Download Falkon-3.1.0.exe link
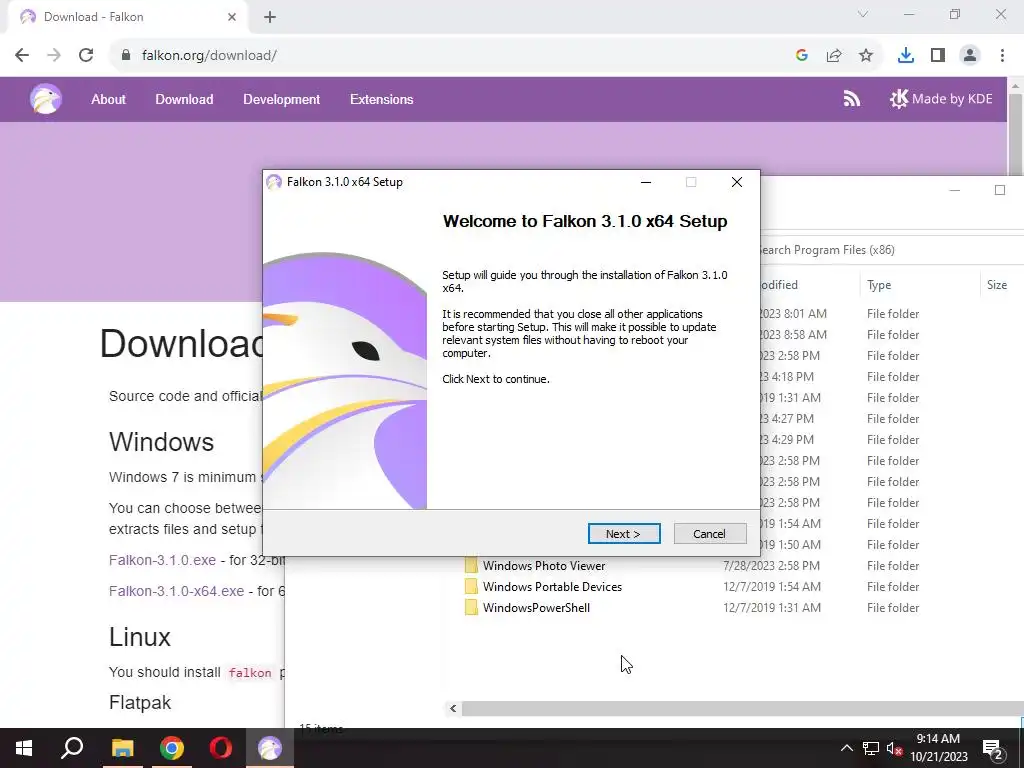 (163, 560)
